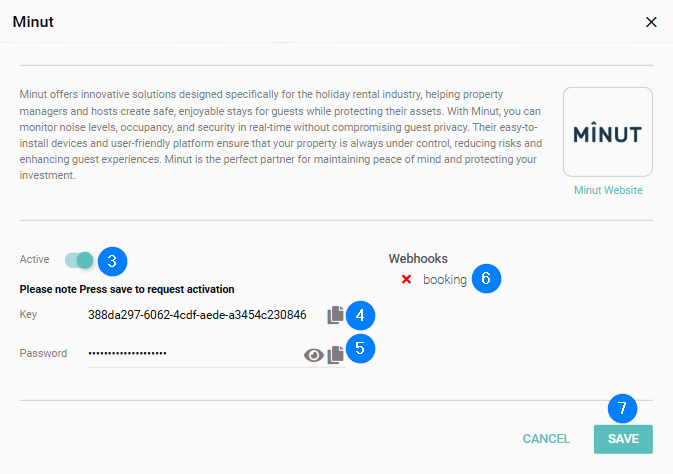
Task: Click the blue number 6 badge
Action: 485,278
